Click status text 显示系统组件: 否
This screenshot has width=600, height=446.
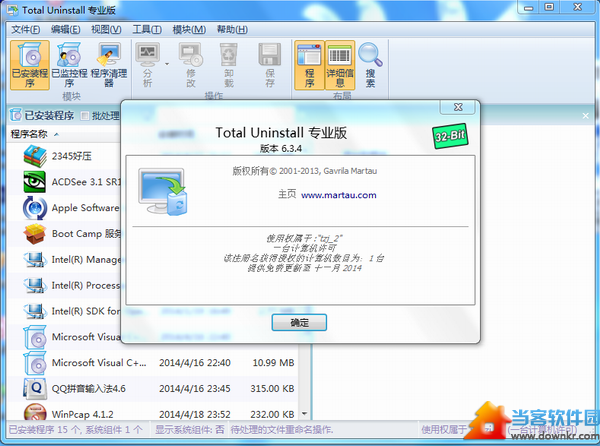click(x=189, y=430)
